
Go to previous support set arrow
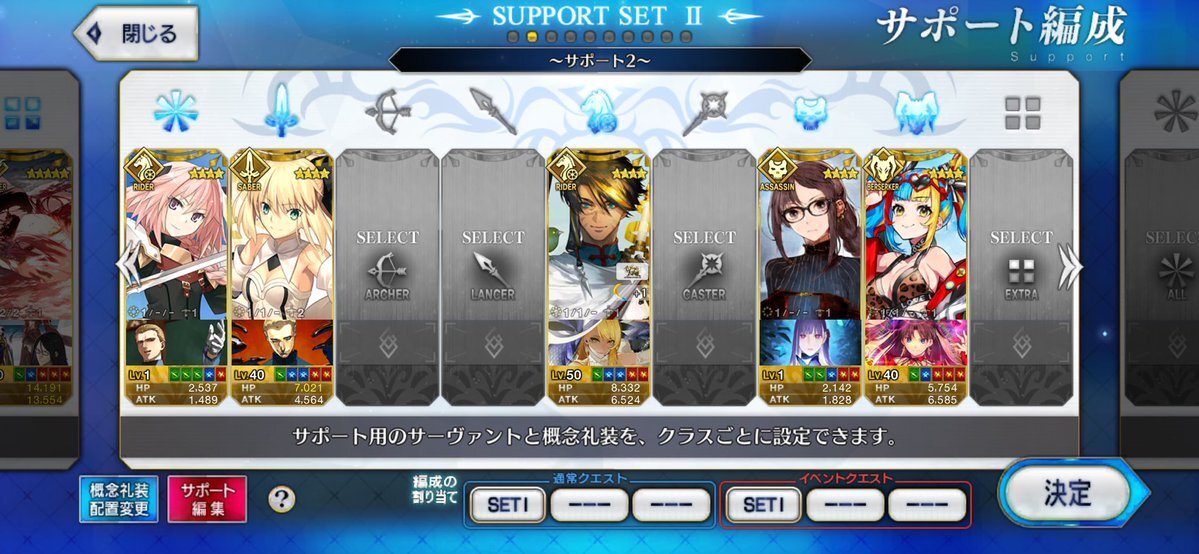pyautogui.click(x=128, y=265)
